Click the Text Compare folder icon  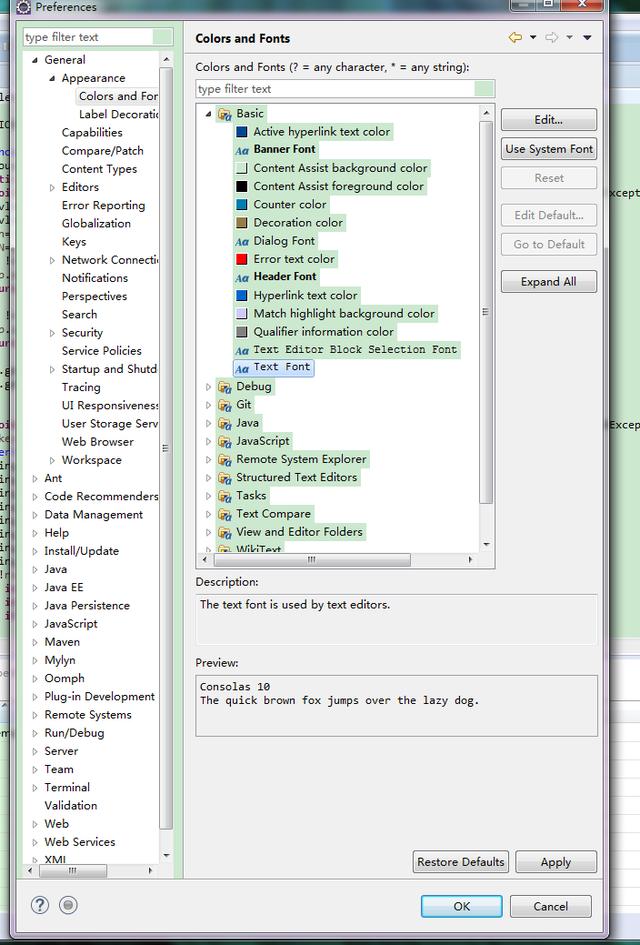(224, 514)
